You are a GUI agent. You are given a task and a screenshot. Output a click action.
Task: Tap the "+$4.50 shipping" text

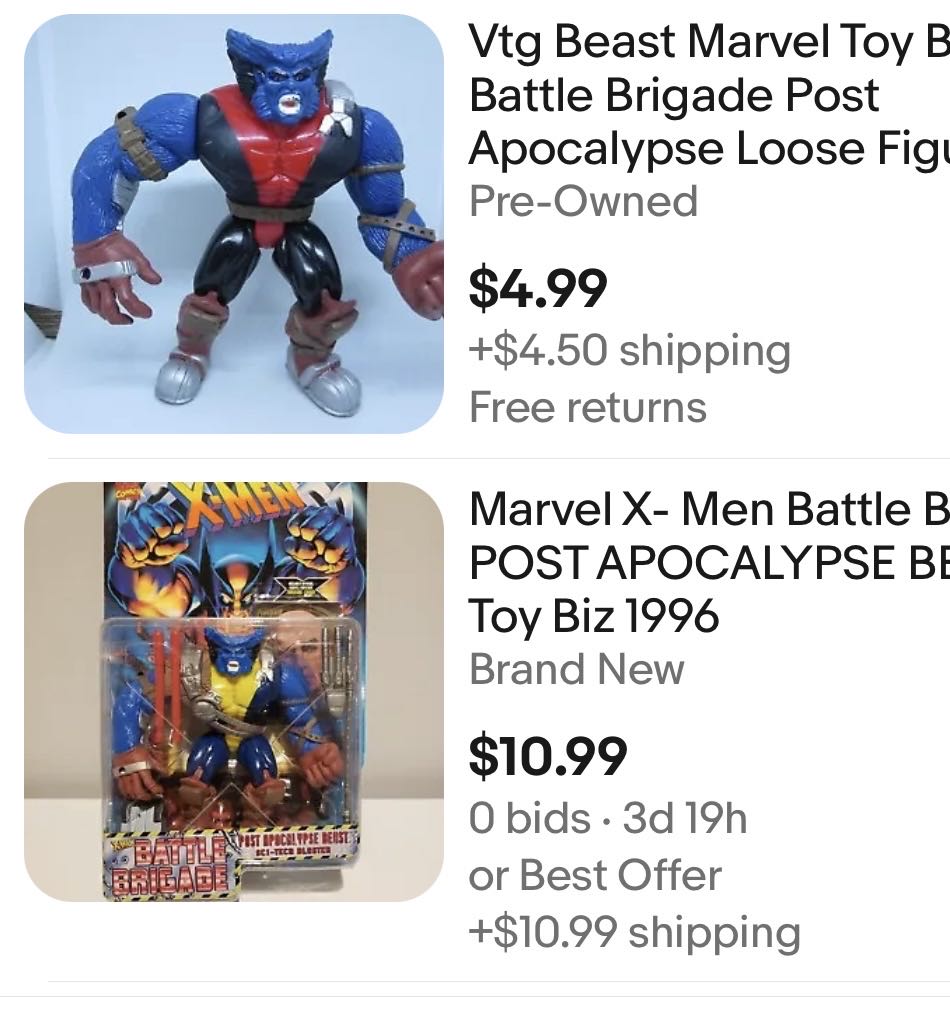pos(630,350)
